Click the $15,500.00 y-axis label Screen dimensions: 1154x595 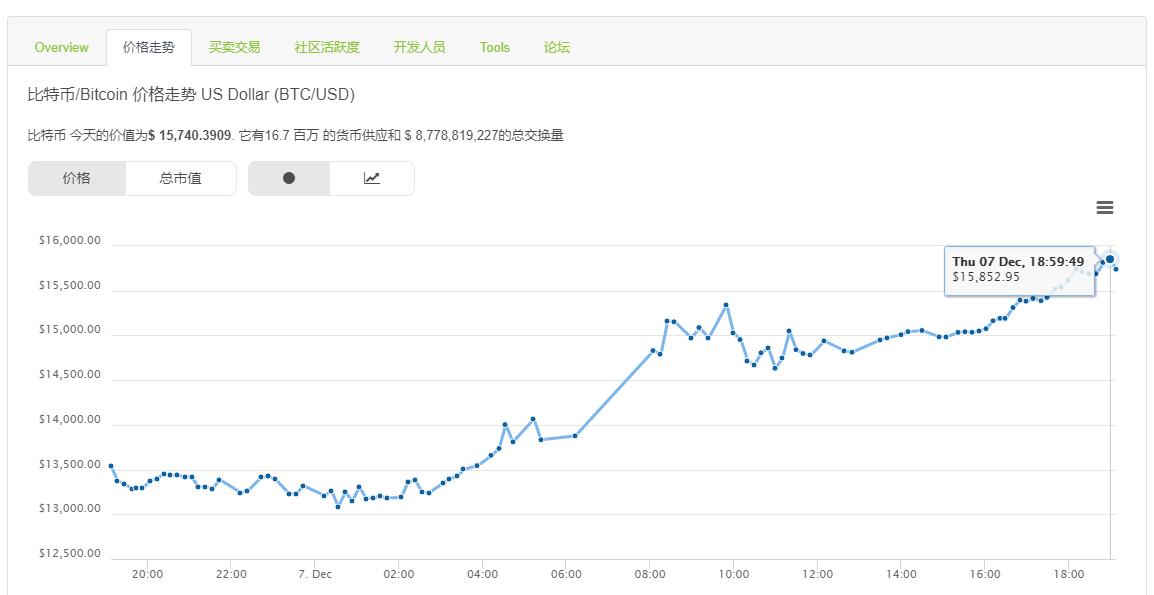[x=69, y=286]
